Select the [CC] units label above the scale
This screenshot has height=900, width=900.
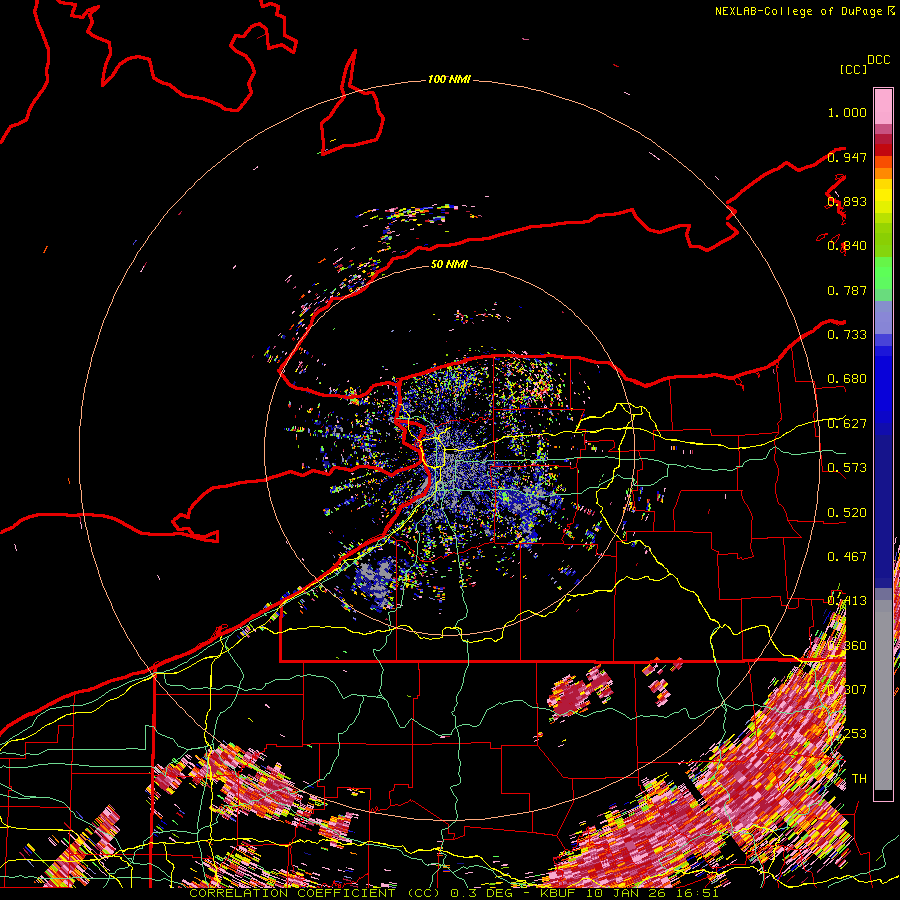(x=853, y=69)
